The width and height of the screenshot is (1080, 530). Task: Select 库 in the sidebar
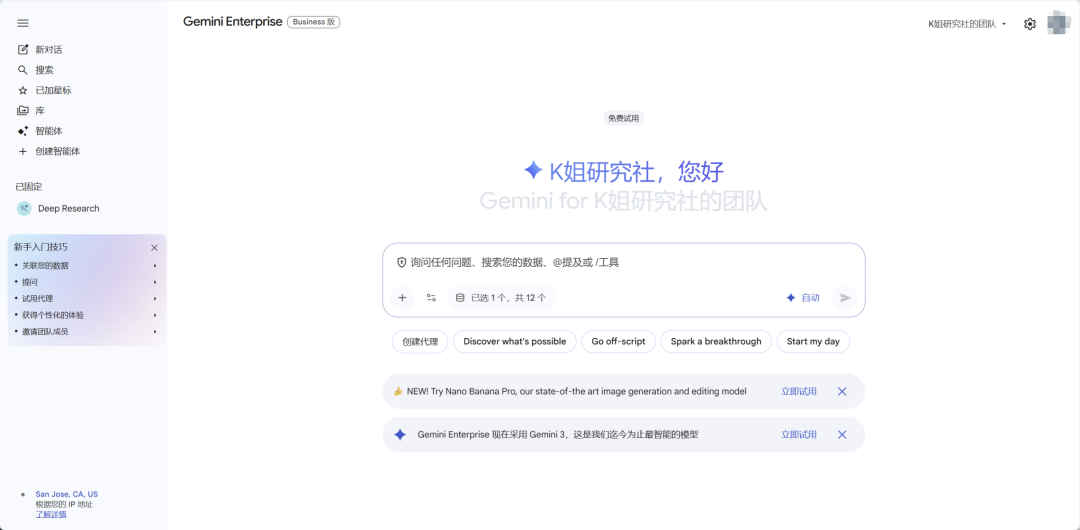tap(40, 110)
